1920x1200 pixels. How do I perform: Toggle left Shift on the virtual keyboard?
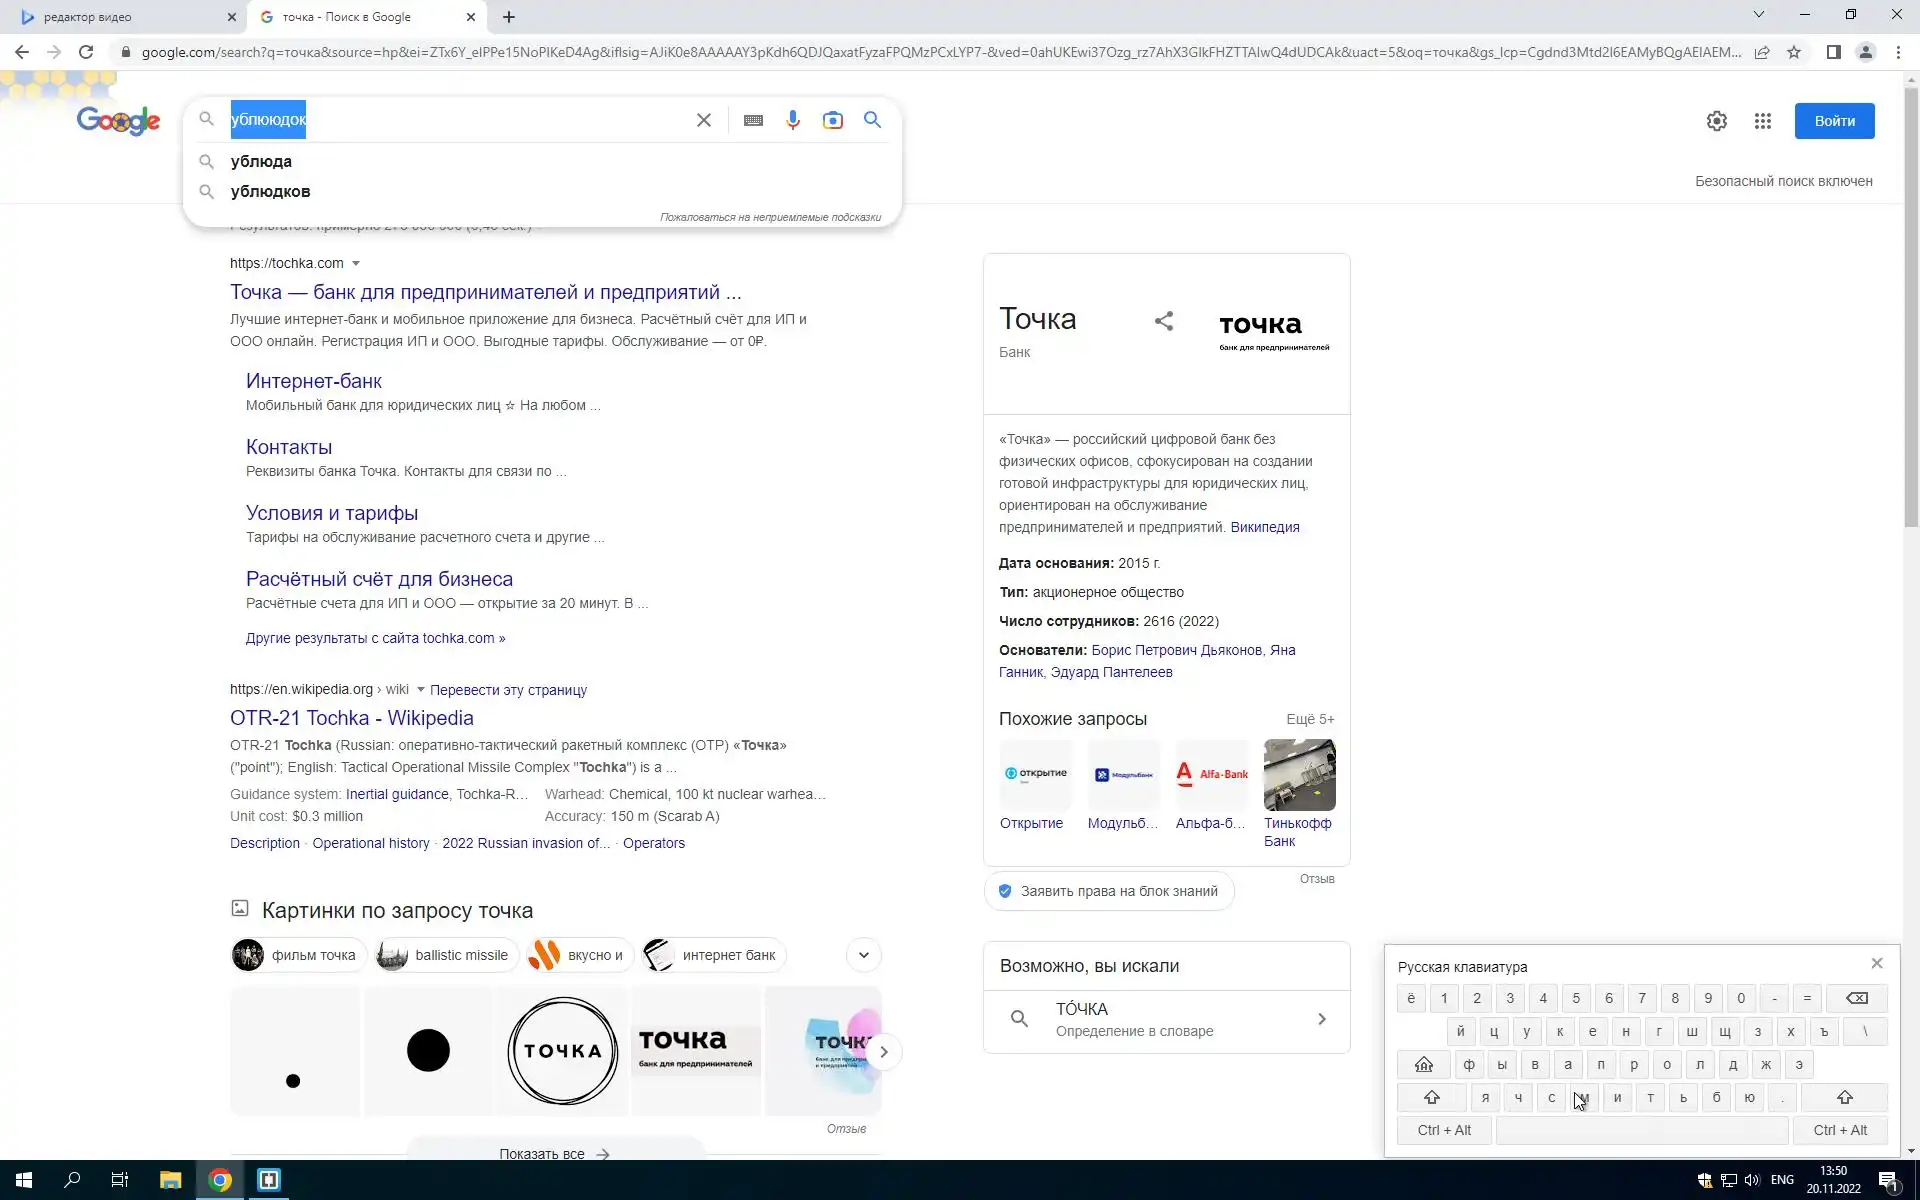[x=1431, y=1098]
